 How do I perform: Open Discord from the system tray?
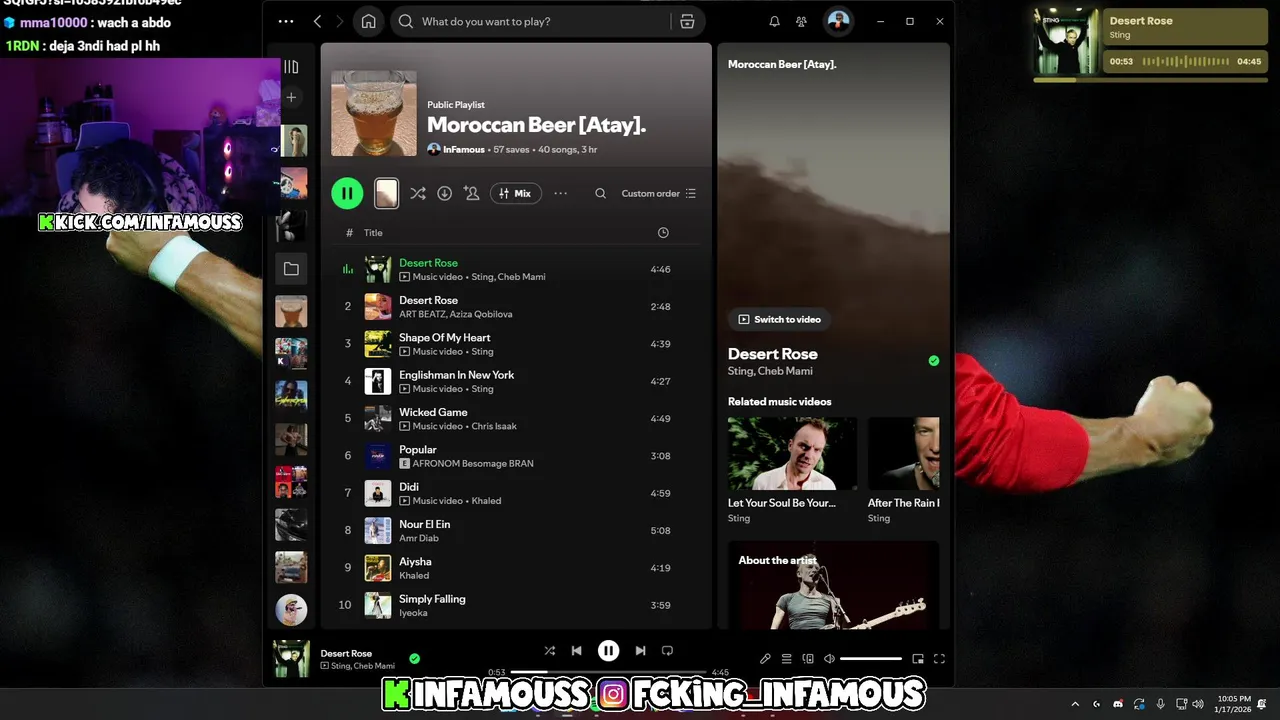click(1118, 704)
